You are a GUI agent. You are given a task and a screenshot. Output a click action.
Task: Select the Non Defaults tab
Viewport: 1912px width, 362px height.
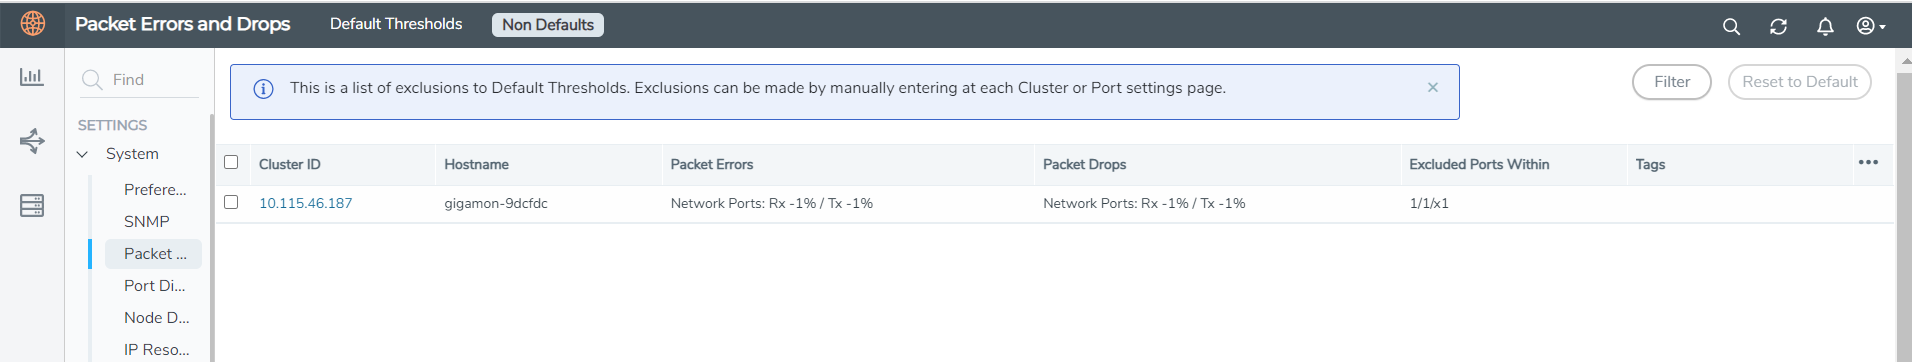548,25
